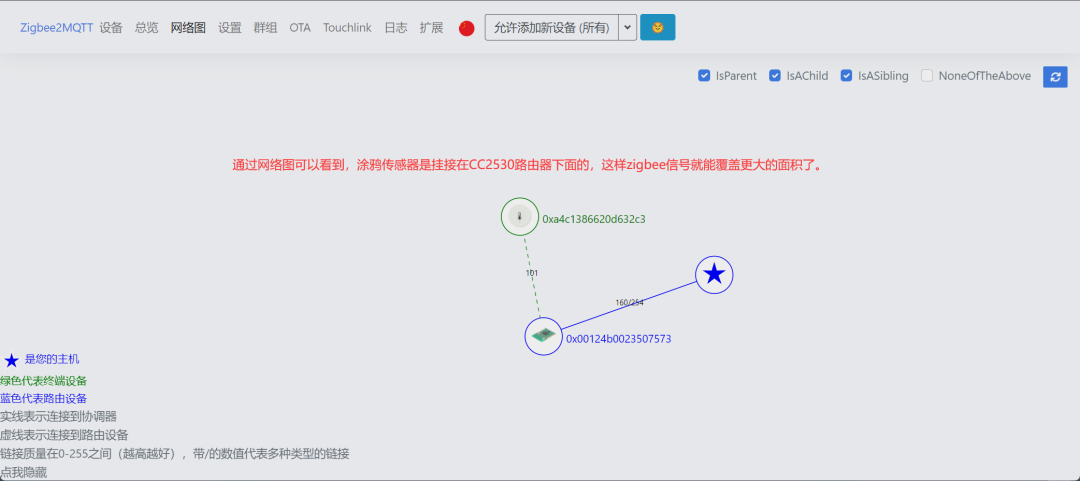Open the Touchlink page
Image resolution: width=1080 pixels, height=481 pixels.
[347, 28]
